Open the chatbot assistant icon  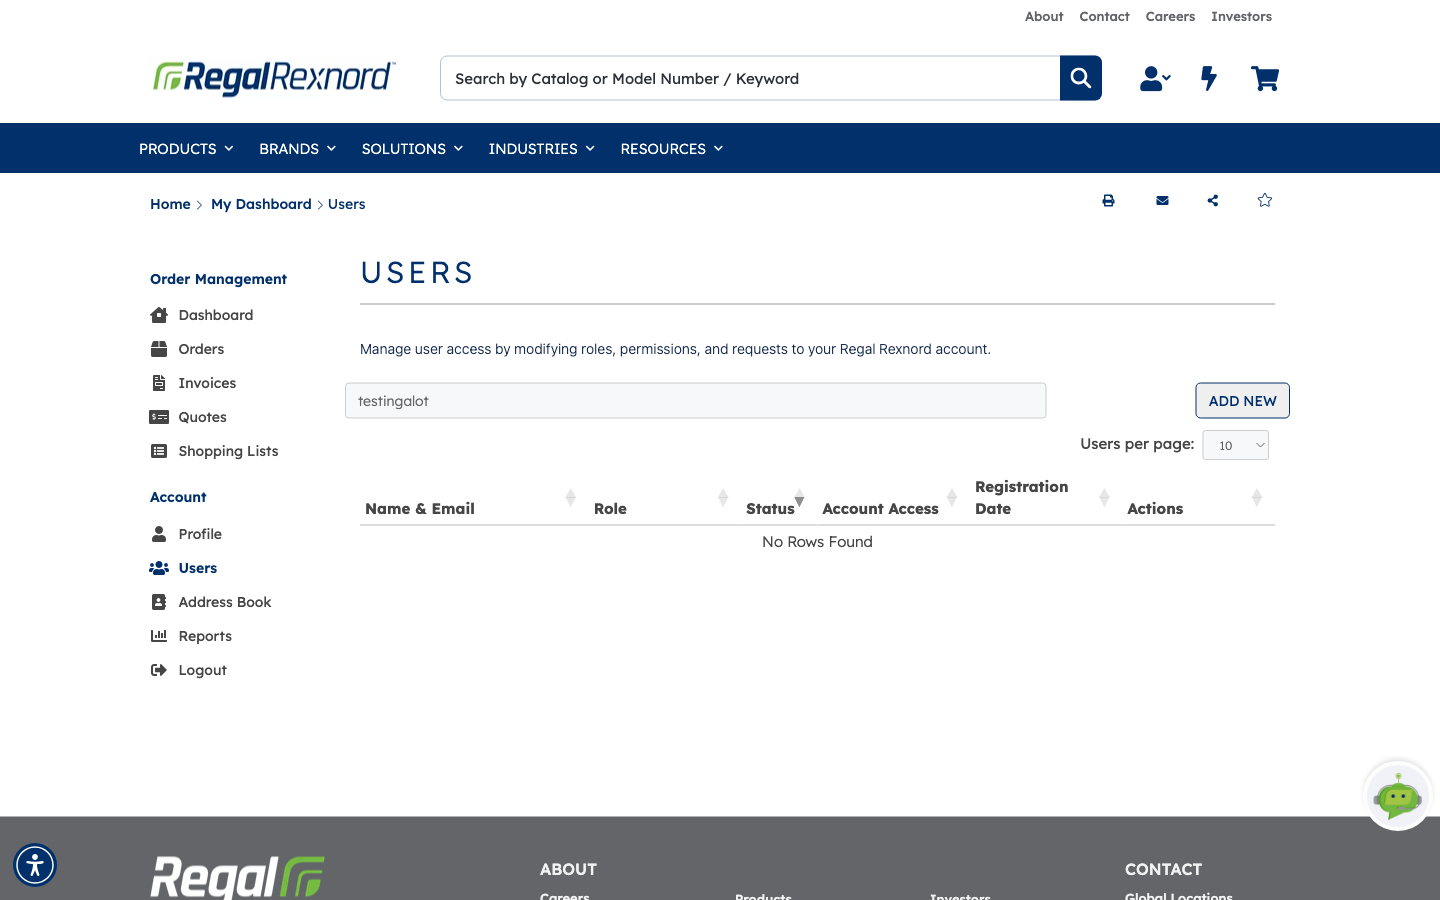point(1398,796)
